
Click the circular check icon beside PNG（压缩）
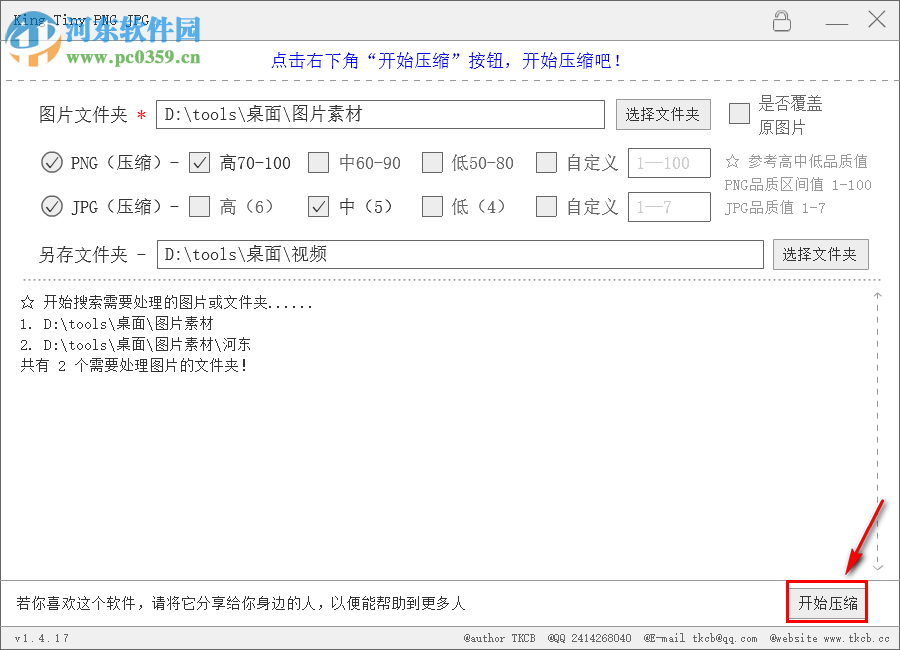coord(51,163)
